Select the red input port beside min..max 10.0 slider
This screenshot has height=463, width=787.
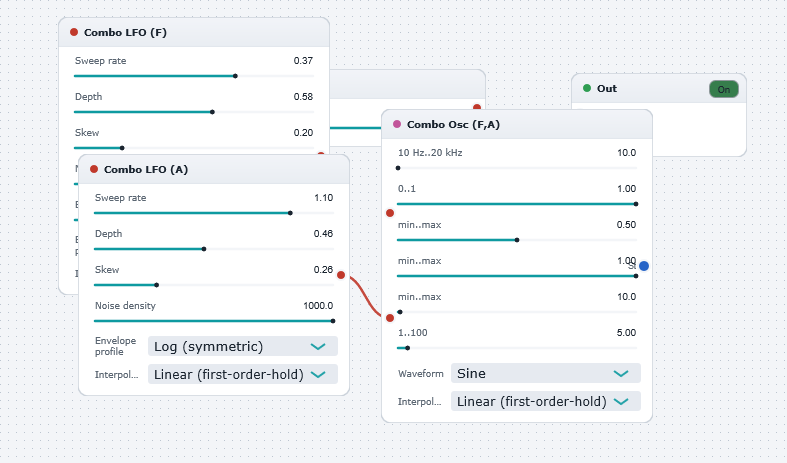pos(390,318)
